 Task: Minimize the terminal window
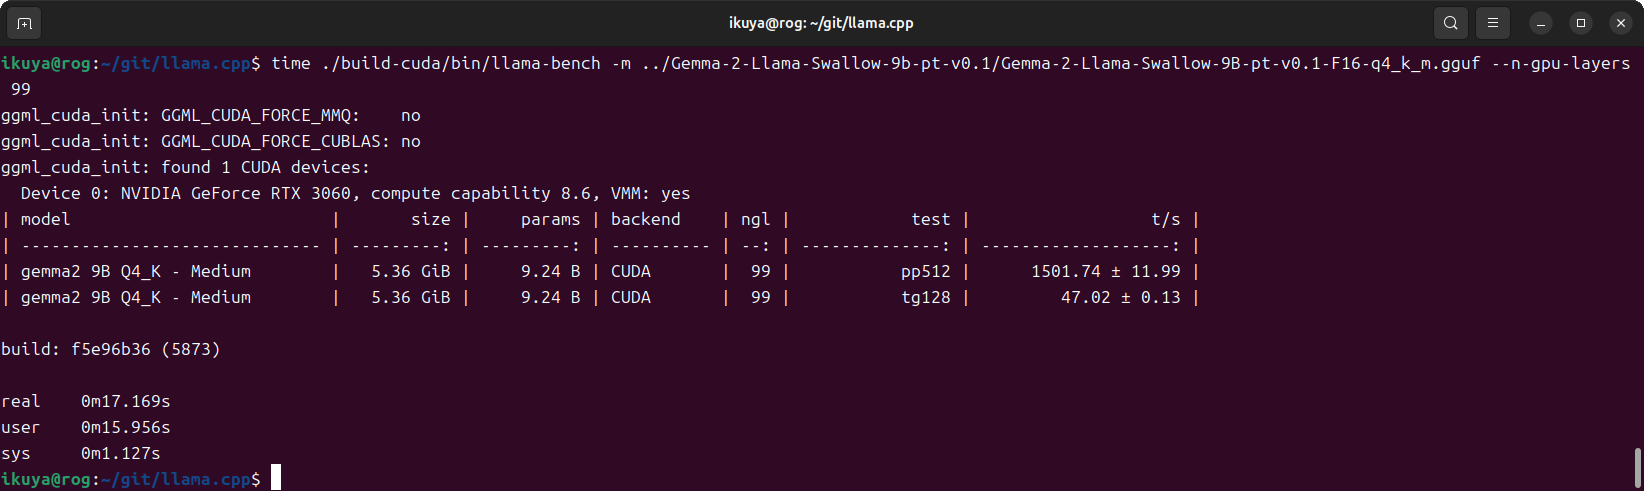click(1541, 23)
